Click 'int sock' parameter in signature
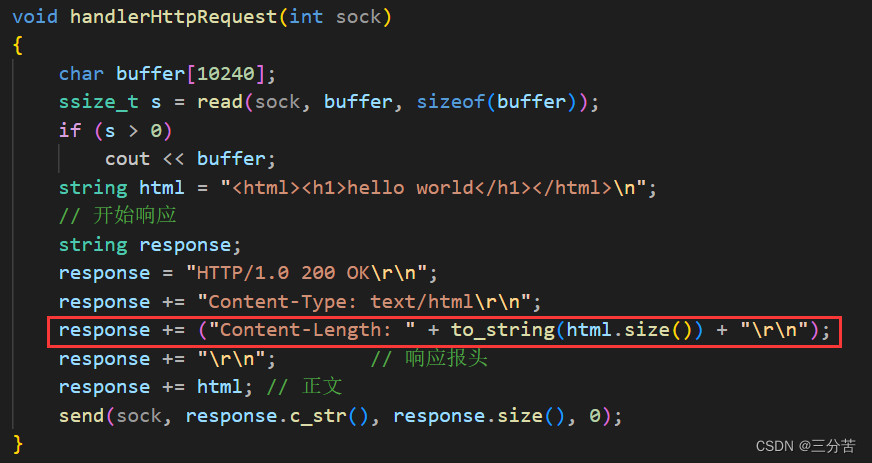The image size is (872, 463). coord(335,17)
